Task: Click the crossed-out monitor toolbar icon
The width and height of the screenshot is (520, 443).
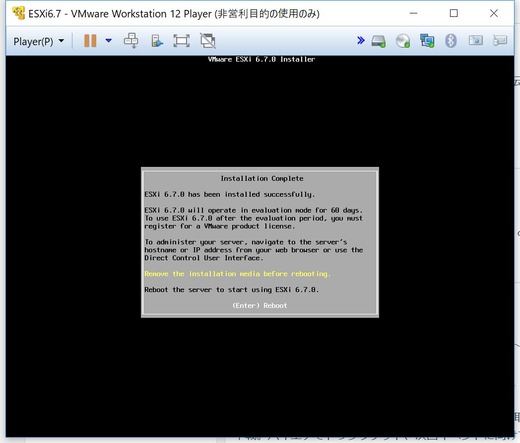Action: [208, 41]
